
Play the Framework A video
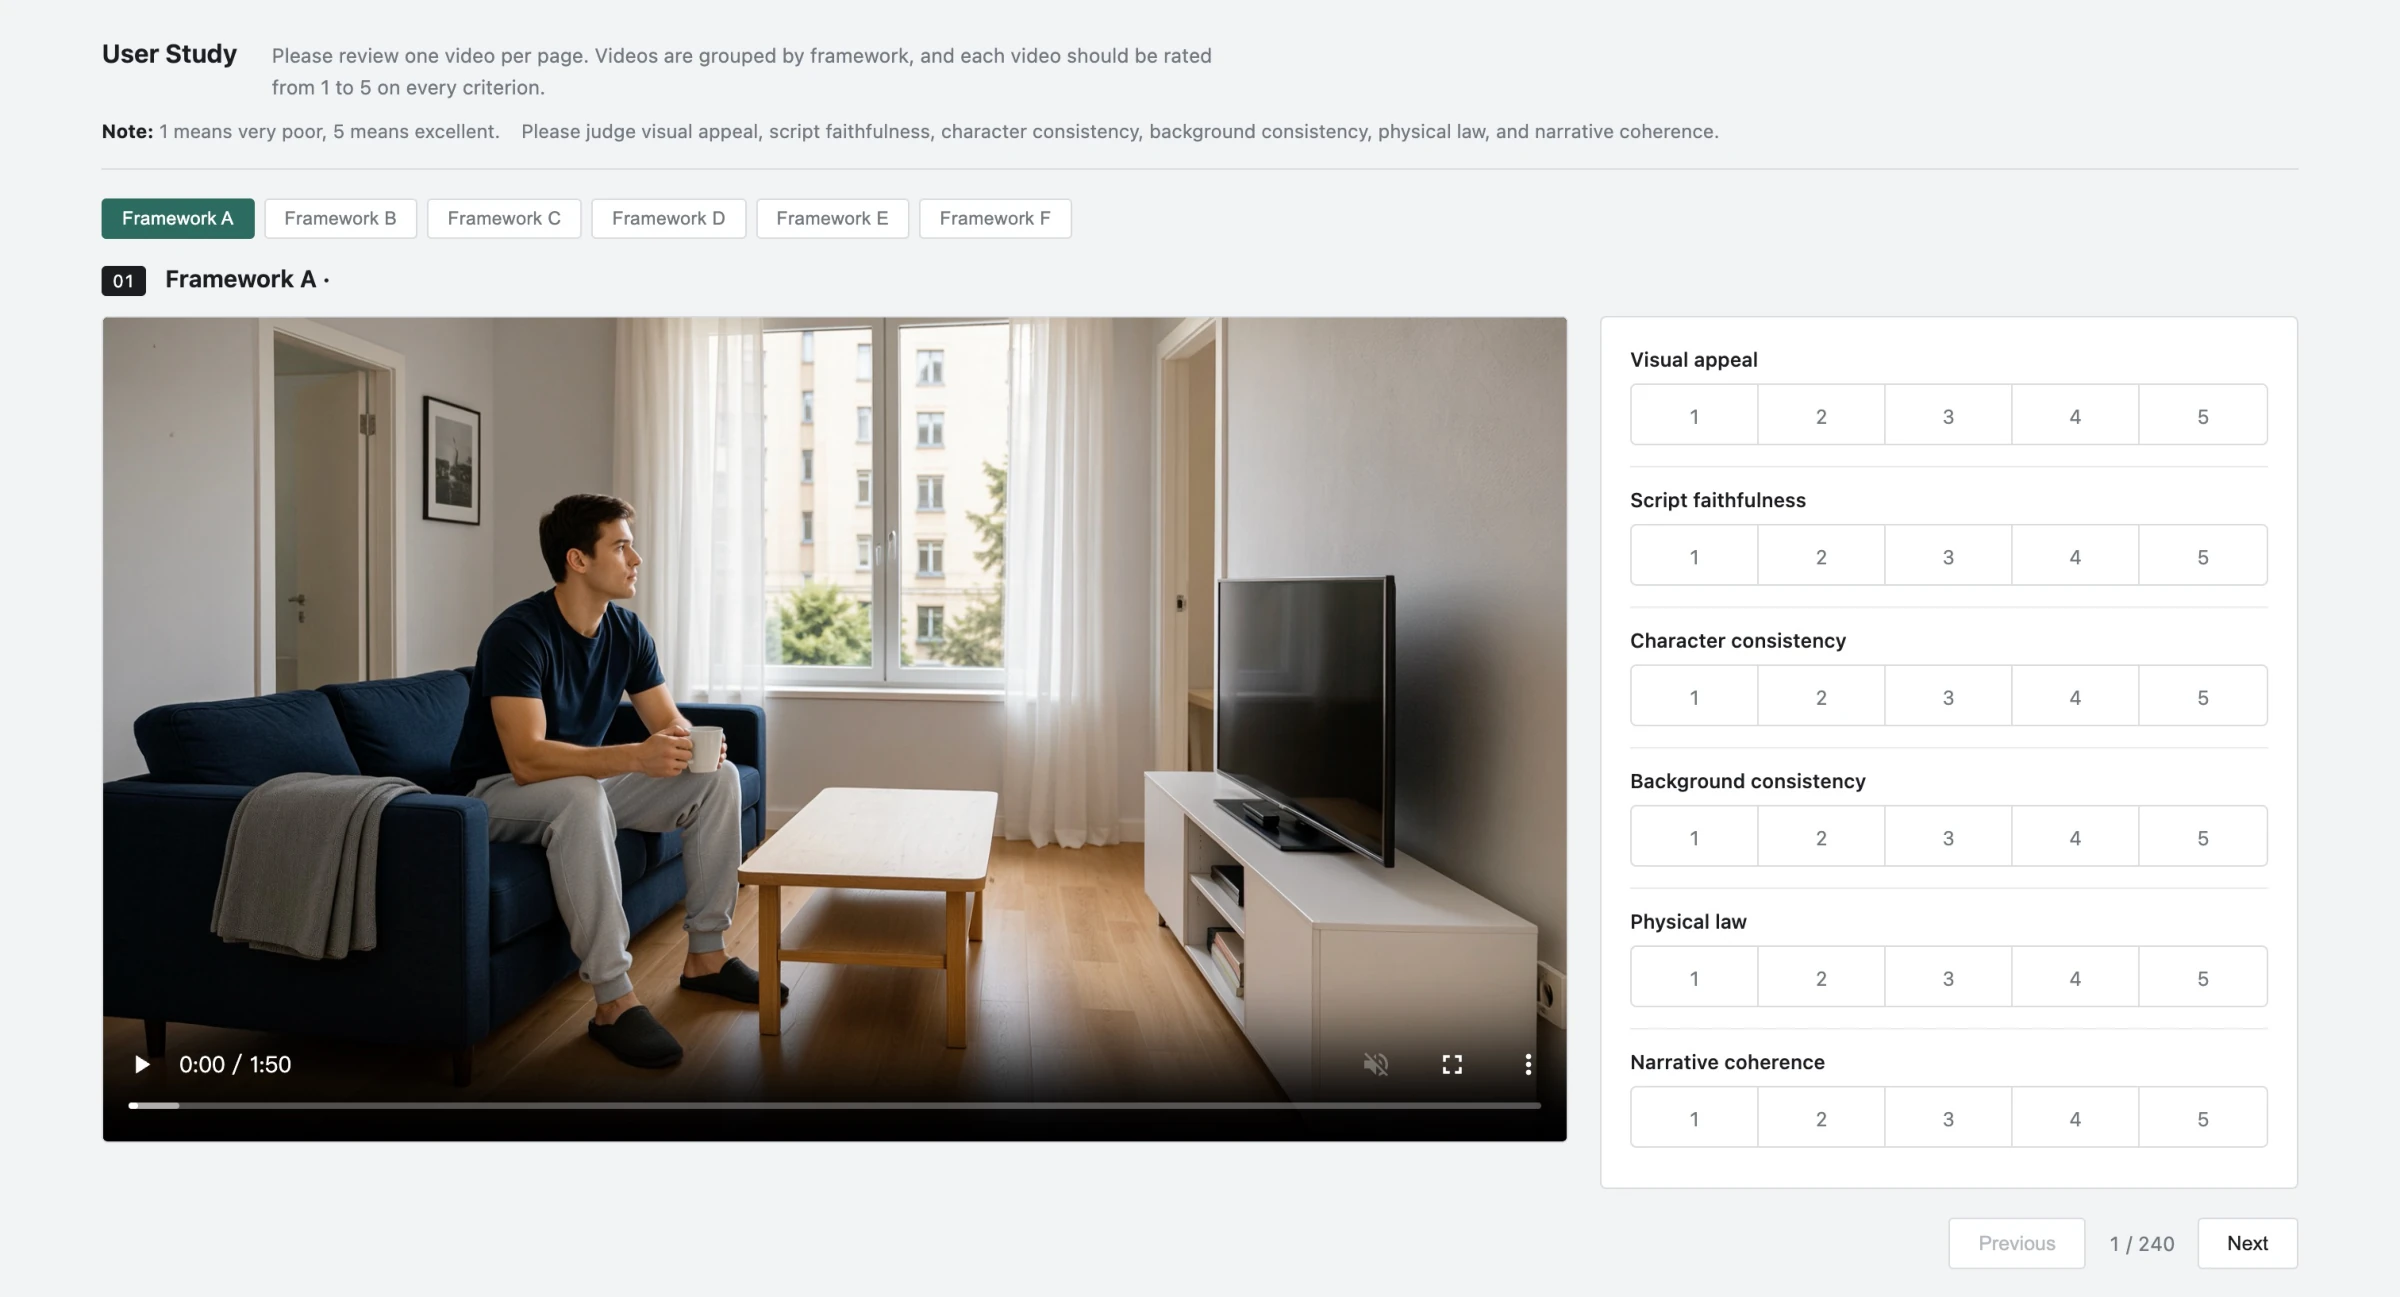pyautogui.click(x=141, y=1064)
